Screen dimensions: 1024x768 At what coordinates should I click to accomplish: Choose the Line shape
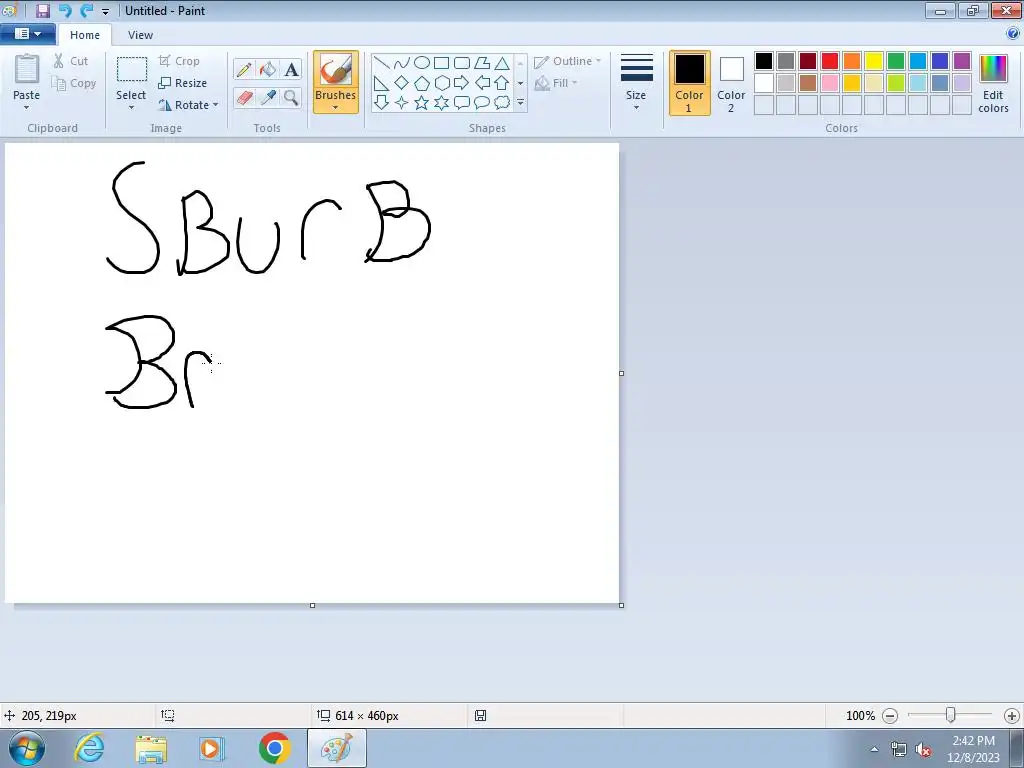[x=381, y=63]
